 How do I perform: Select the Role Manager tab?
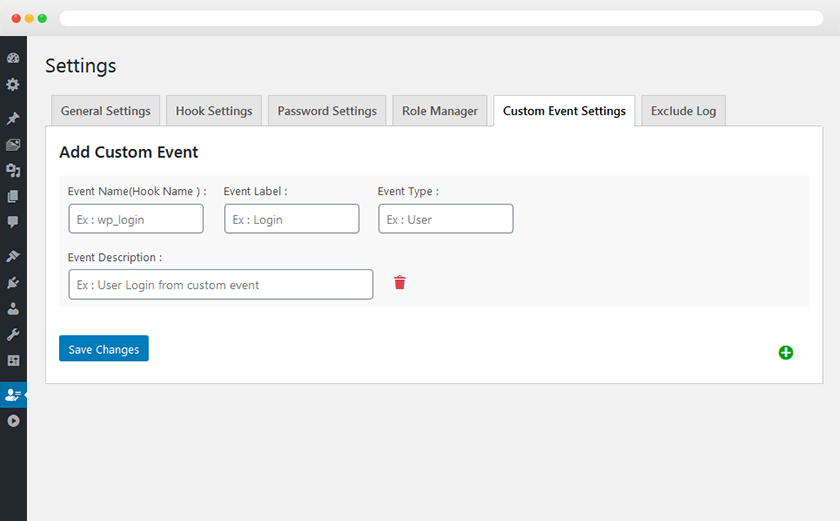pyautogui.click(x=440, y=111)
